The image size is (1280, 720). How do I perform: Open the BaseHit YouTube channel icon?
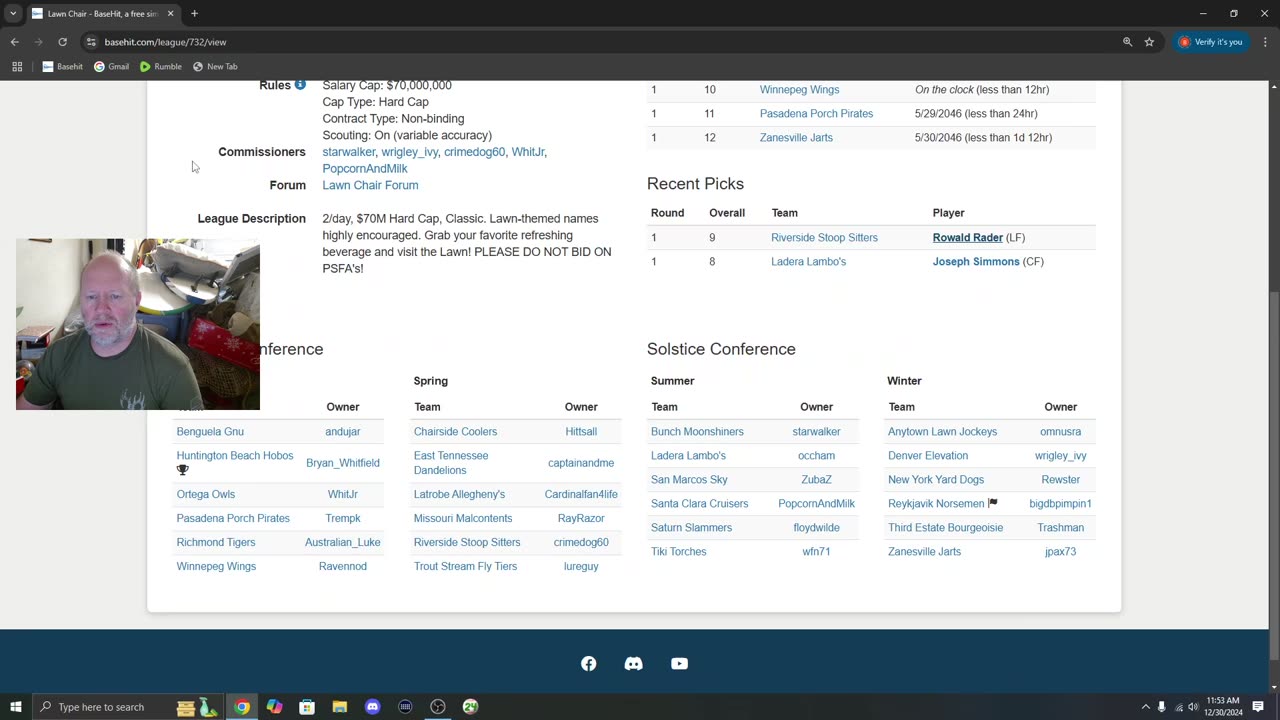pos(679,664)
